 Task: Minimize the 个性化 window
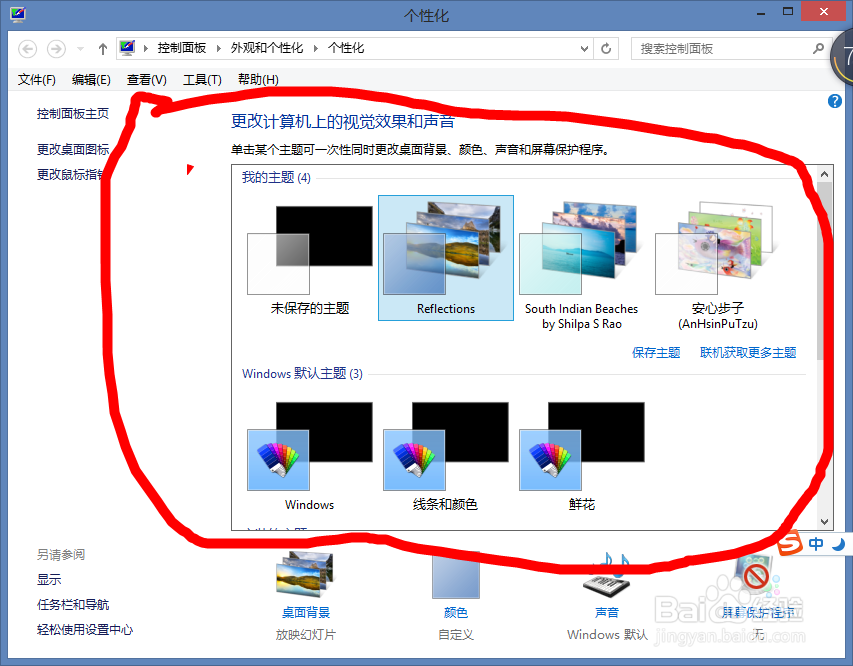click(x=761, y=13)
